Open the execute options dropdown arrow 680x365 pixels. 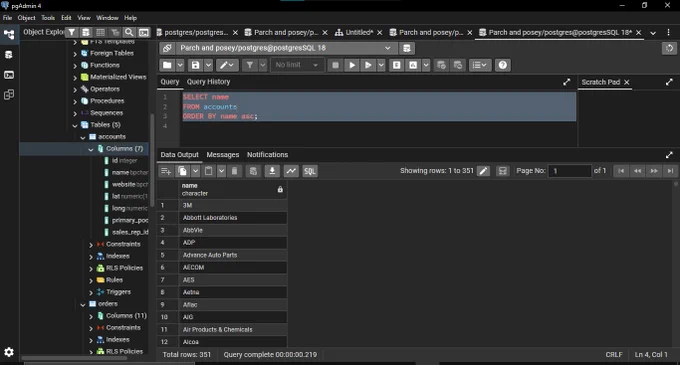tap(381, 65)
